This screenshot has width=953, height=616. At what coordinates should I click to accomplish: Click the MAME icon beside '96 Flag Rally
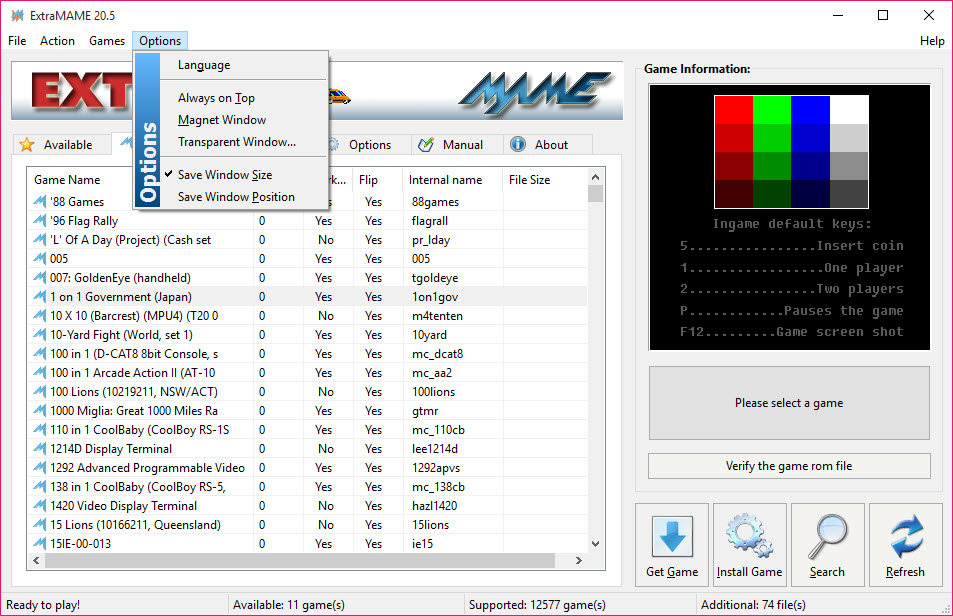[40, 221]
